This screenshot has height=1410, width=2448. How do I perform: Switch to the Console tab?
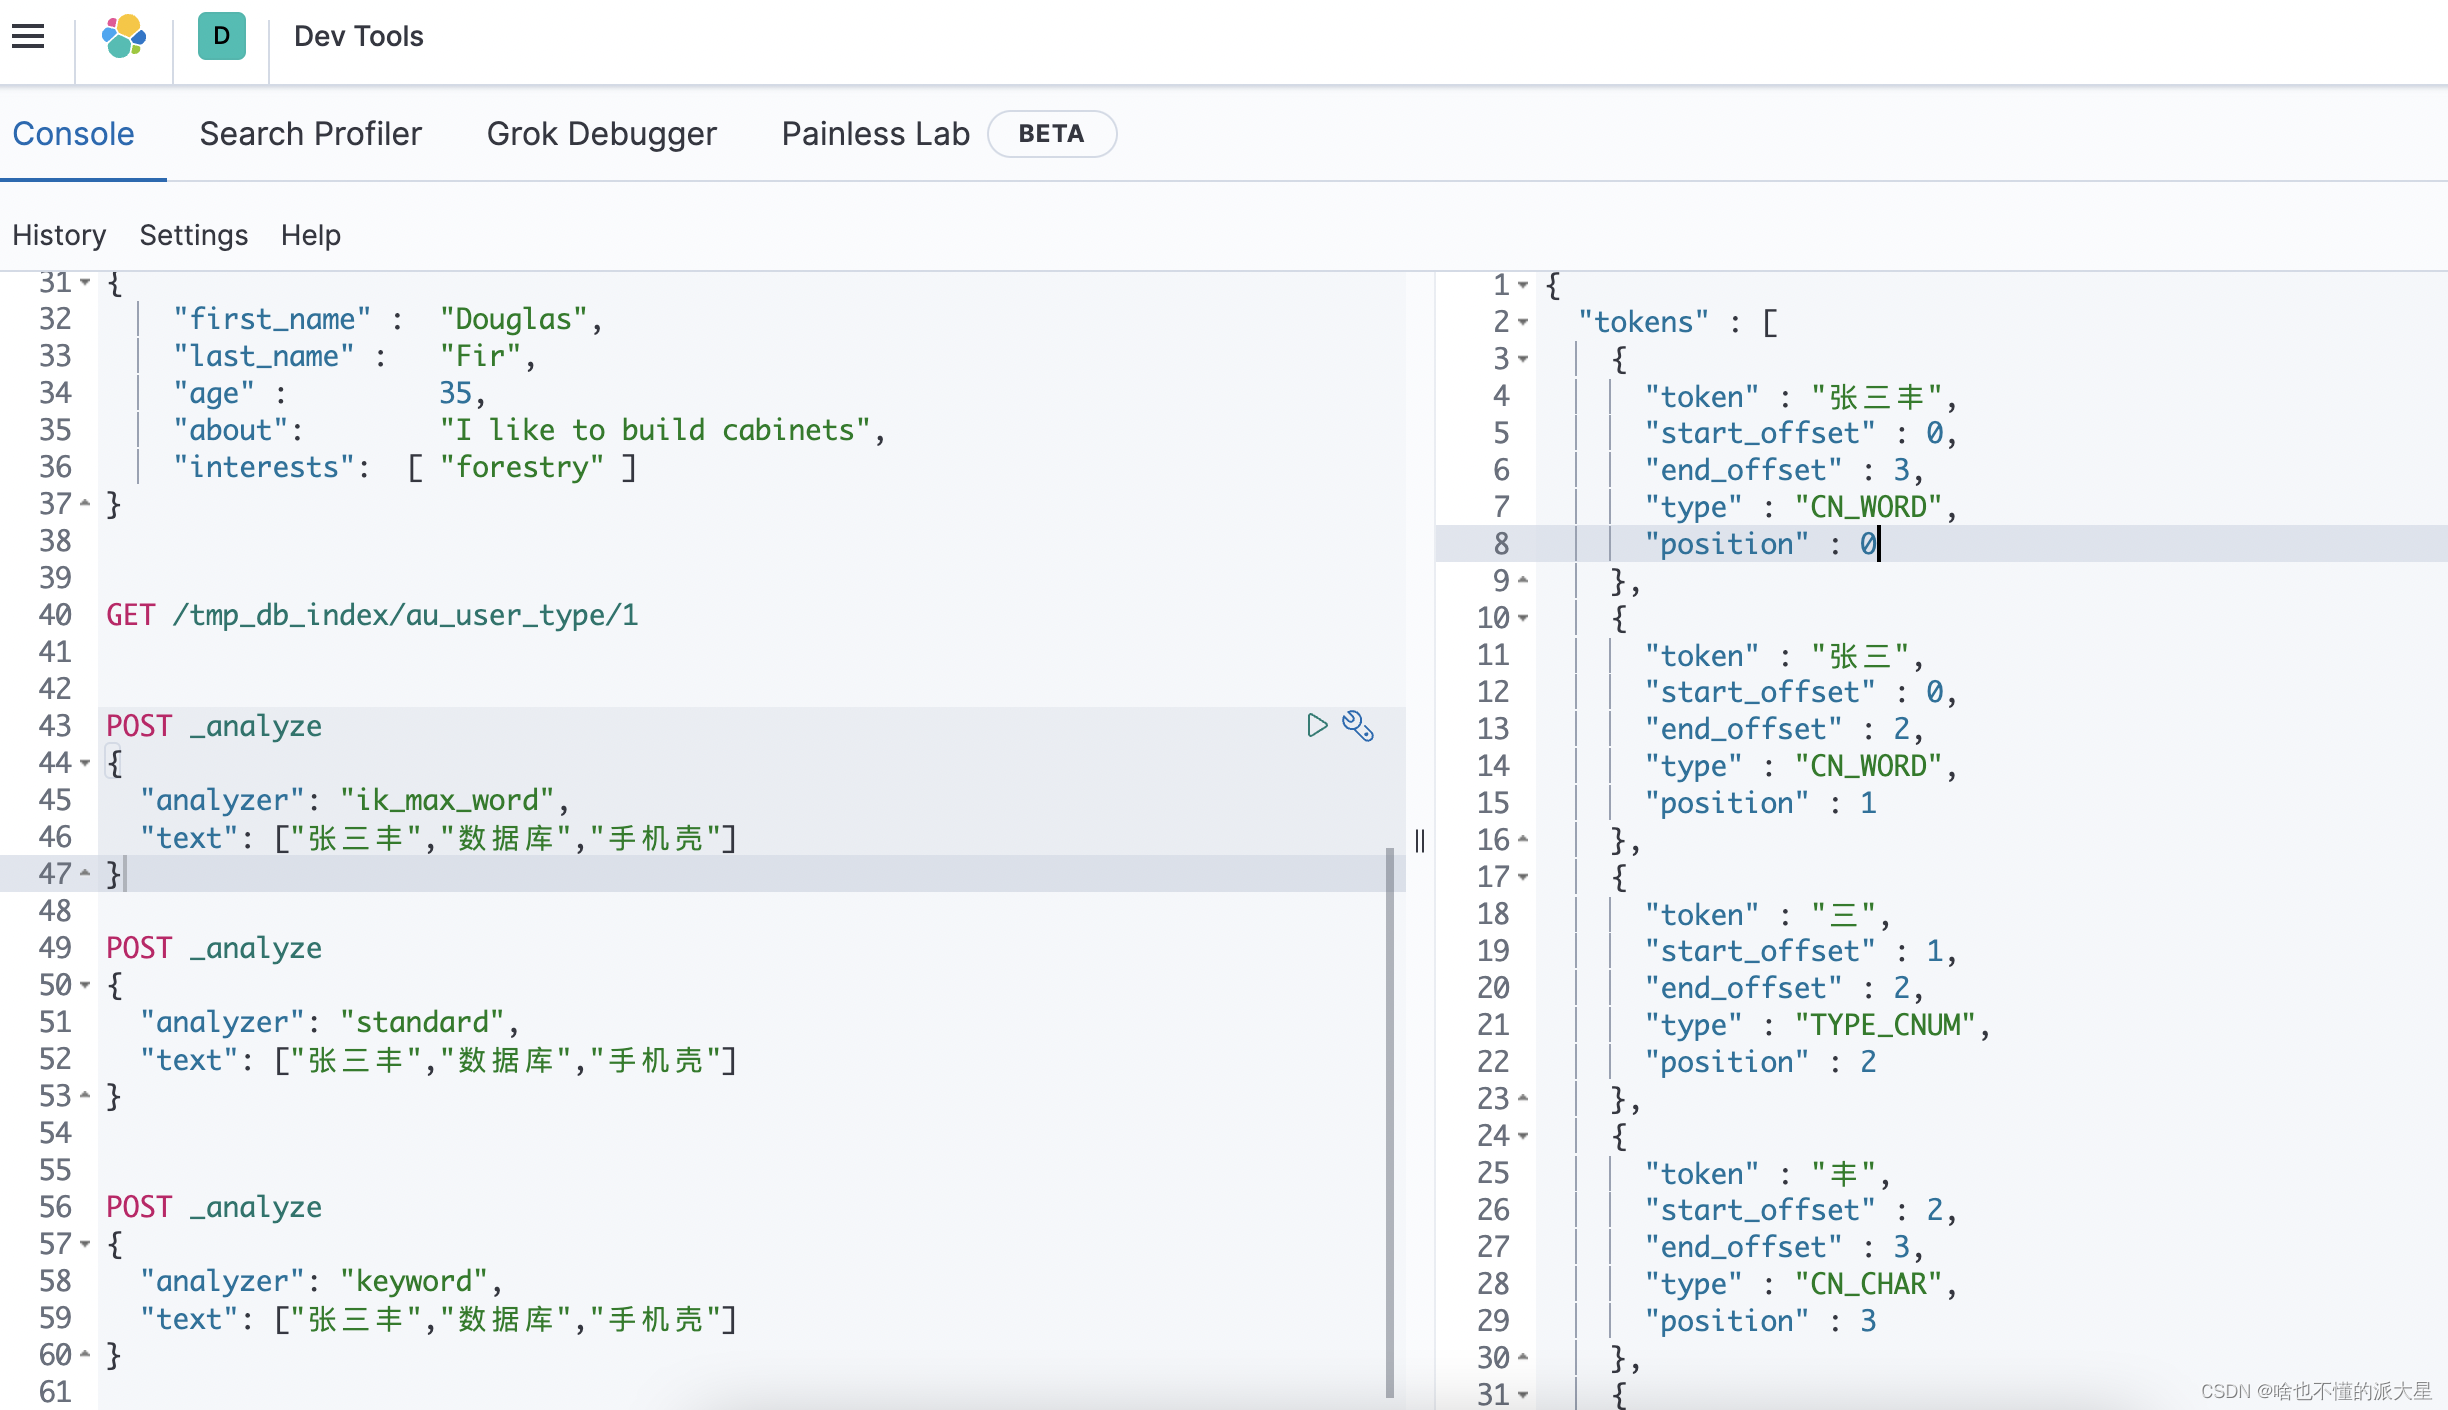73,133
